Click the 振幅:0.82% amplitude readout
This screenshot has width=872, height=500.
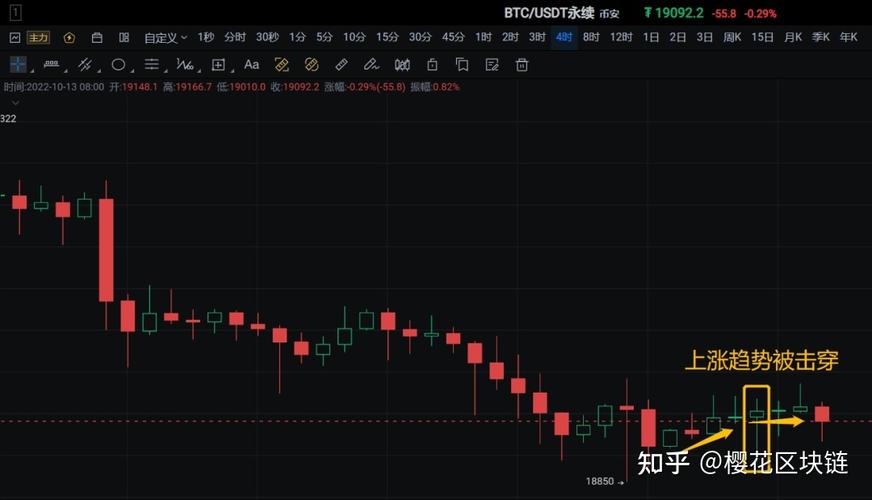[x=435, y=87]
